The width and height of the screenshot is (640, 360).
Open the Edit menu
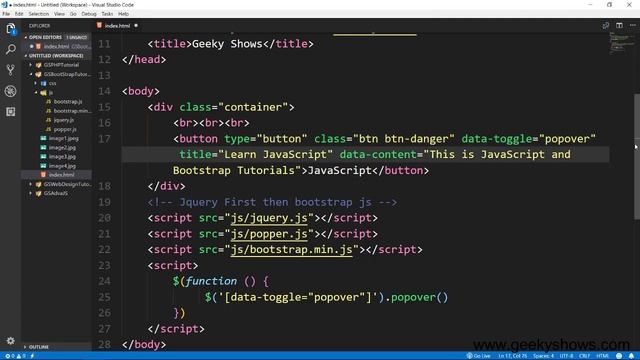point(19,14)
